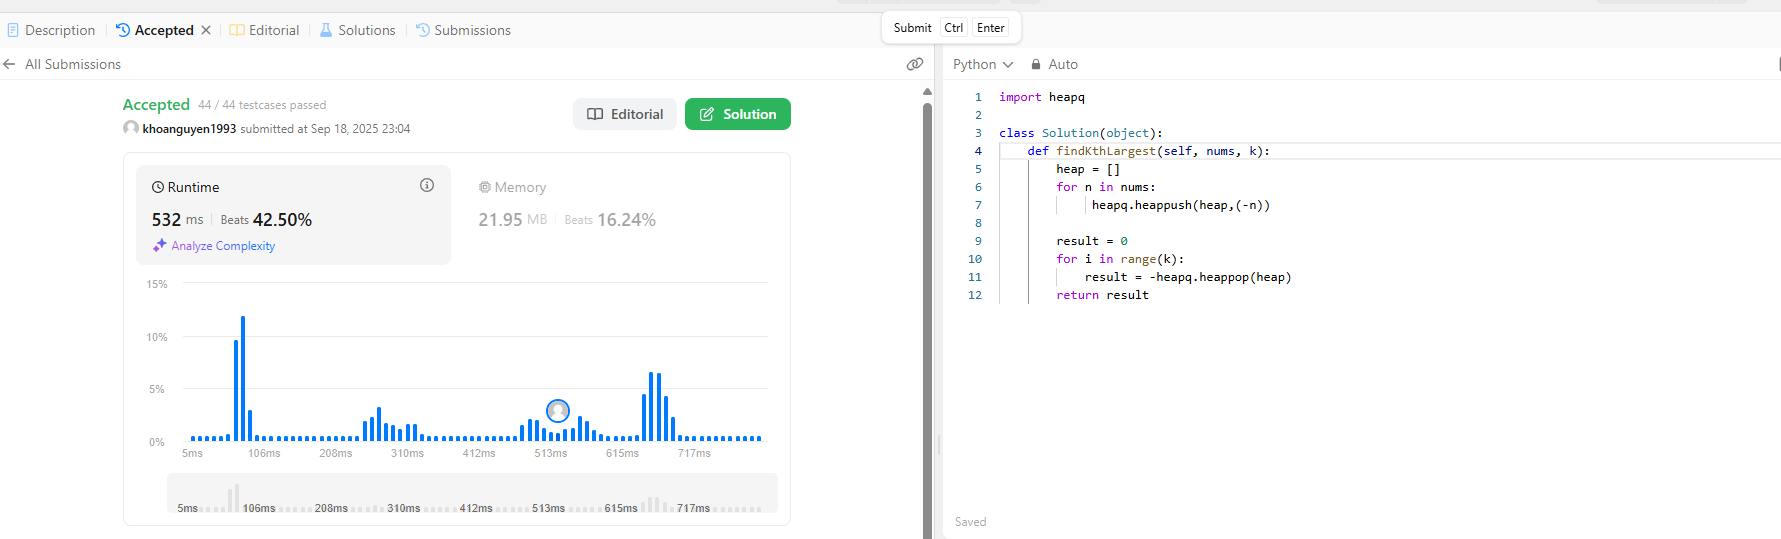
Task: Click the Accepted tab history icon
Action: (x=123, y=30)
